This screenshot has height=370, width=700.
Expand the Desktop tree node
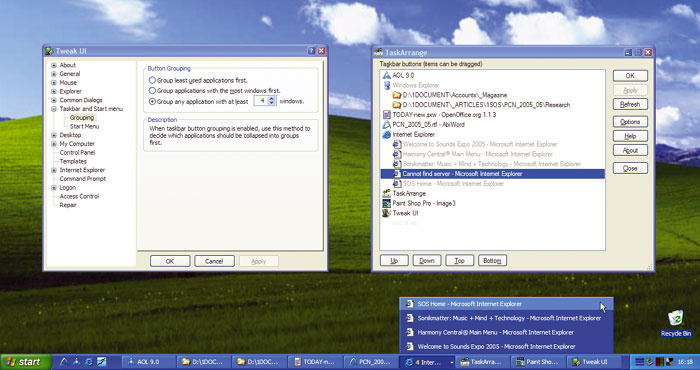tap(54, 135)
